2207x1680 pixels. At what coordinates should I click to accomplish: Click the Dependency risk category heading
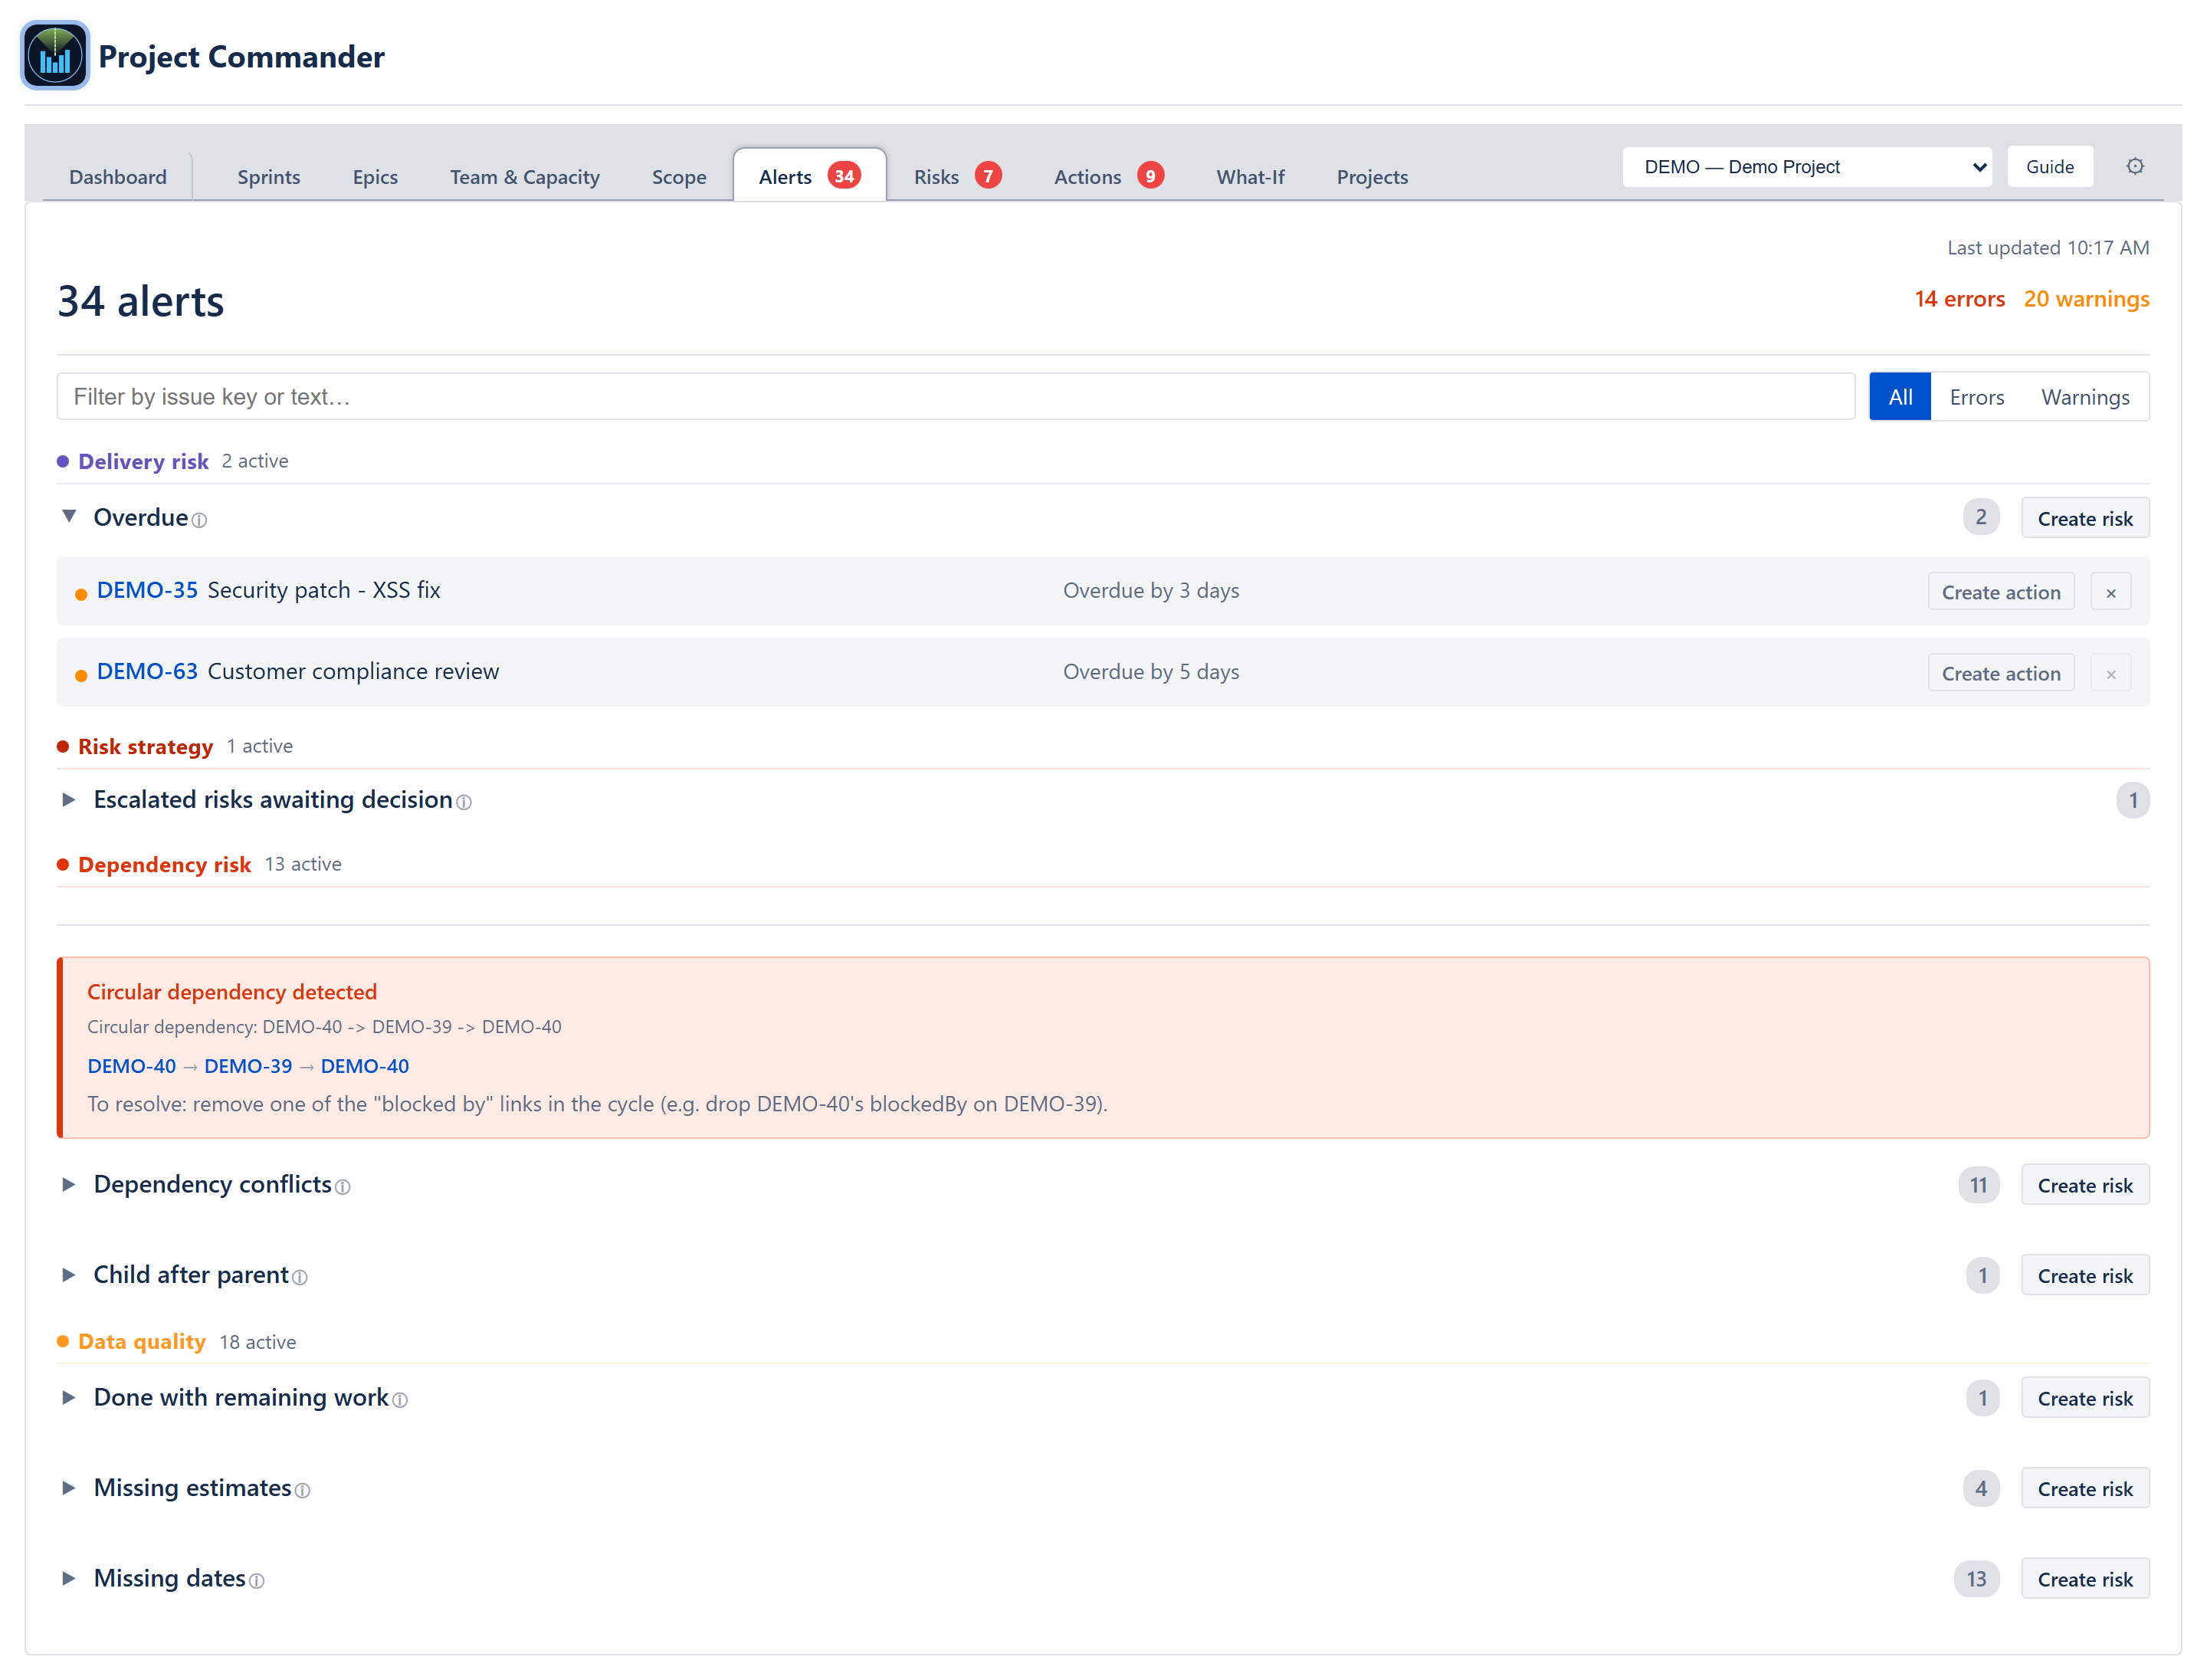164,865
